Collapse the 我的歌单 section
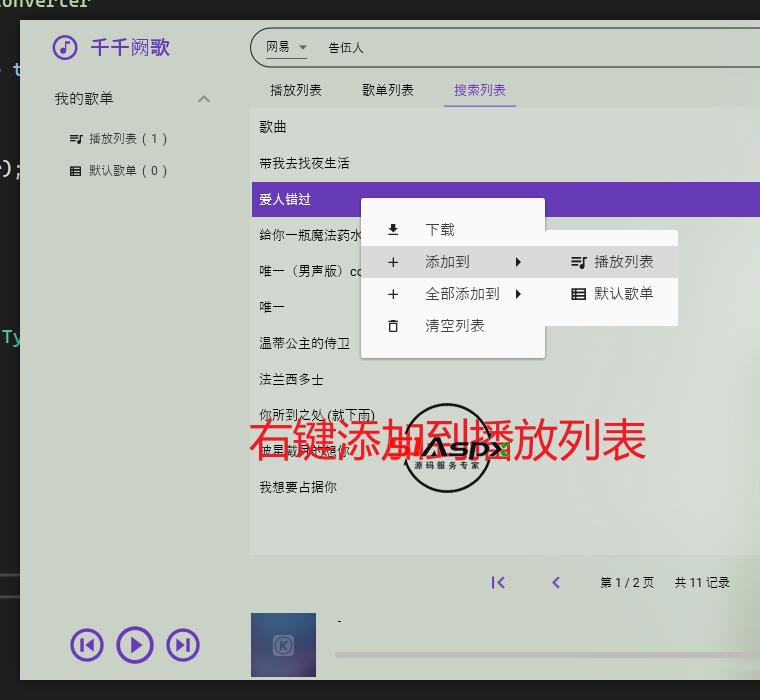 click(x=204, y=99)
